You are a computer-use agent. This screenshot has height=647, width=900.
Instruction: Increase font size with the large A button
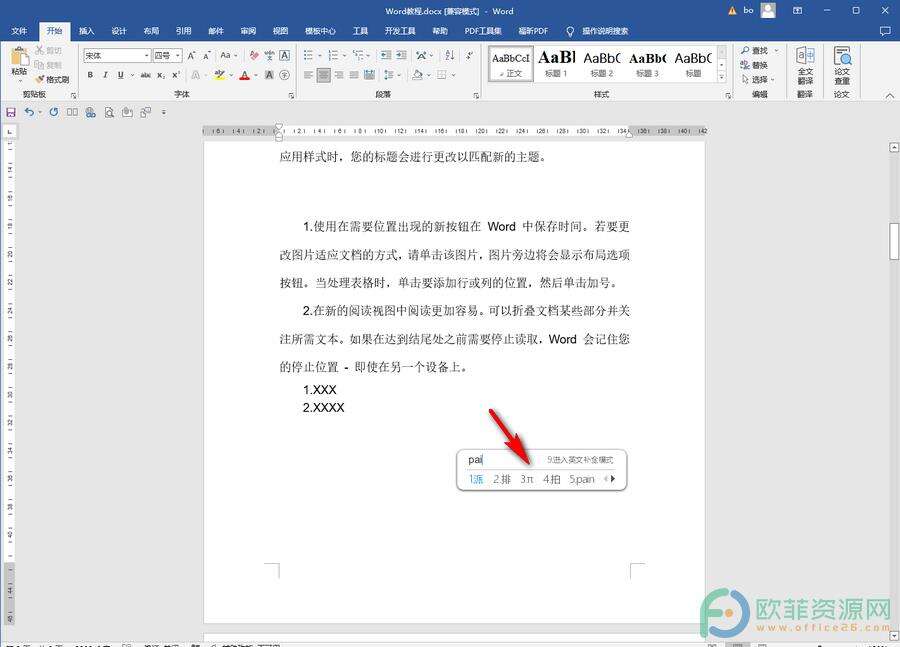(x=192, y=56)
